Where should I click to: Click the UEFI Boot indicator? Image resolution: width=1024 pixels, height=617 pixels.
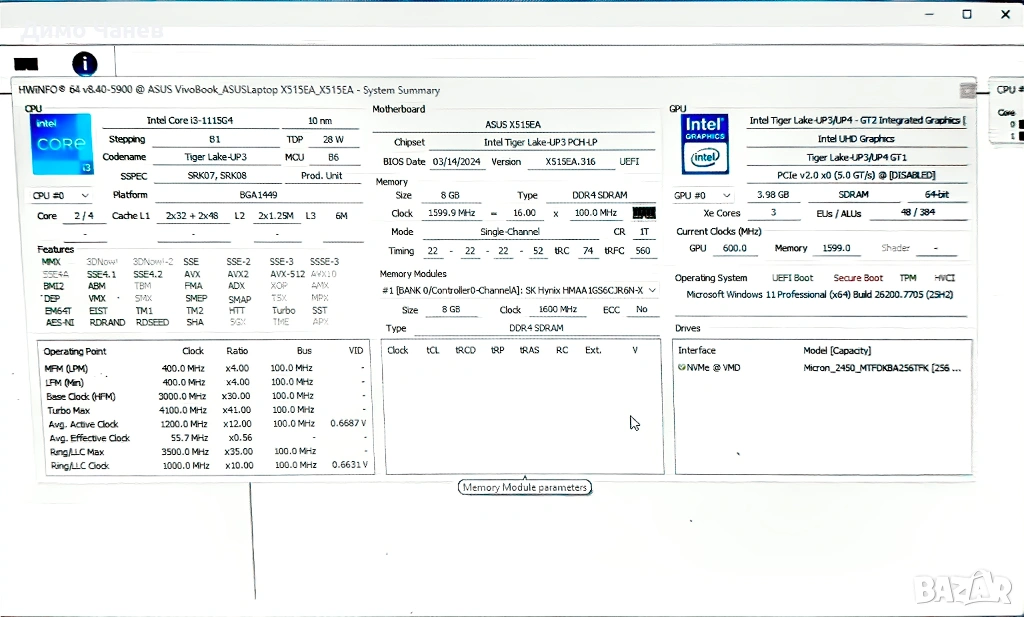[792, 278]
